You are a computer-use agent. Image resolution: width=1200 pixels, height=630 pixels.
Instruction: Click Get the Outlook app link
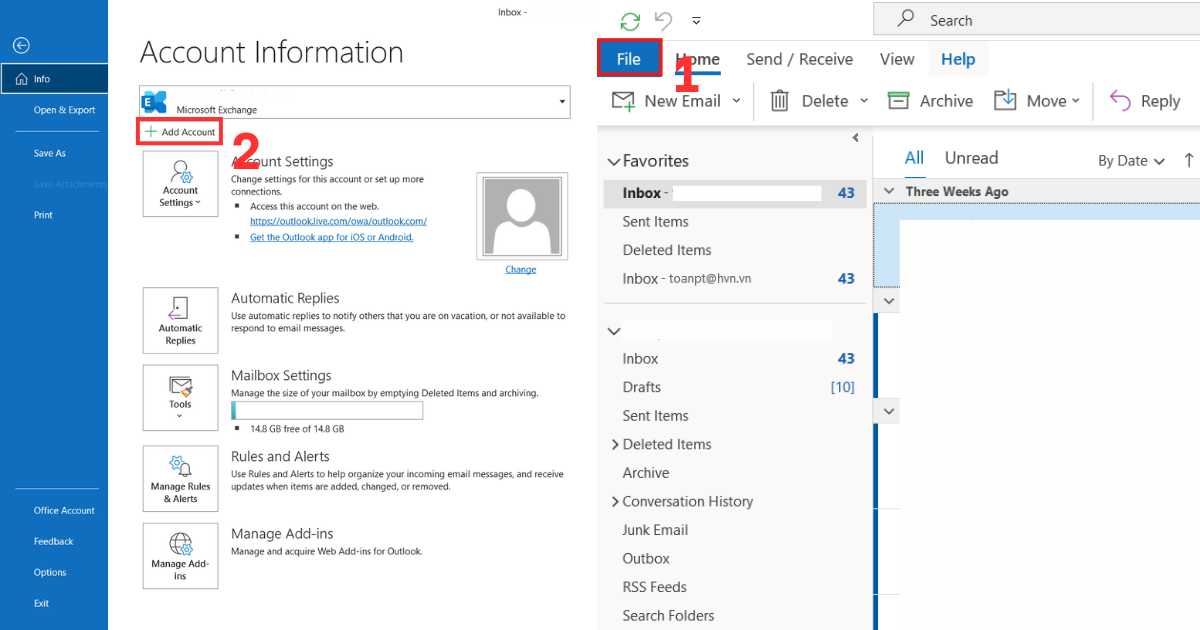(x=331, y=237)
